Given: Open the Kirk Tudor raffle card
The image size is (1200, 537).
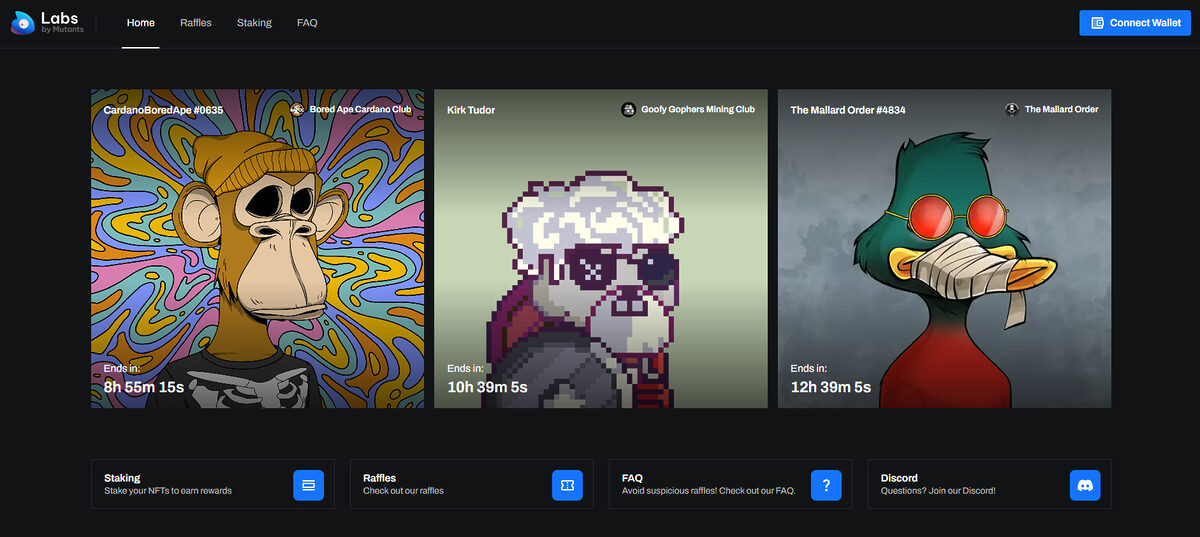Looking at the screenshot, I should tap(601, 249).
